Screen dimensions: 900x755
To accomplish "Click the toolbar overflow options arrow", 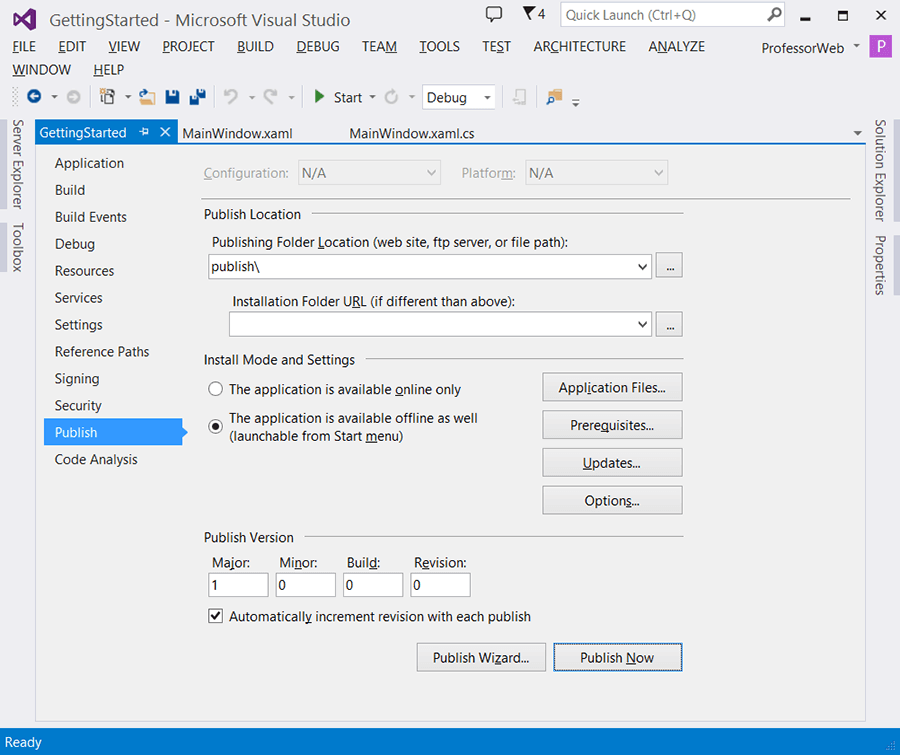I will [576, 103].
